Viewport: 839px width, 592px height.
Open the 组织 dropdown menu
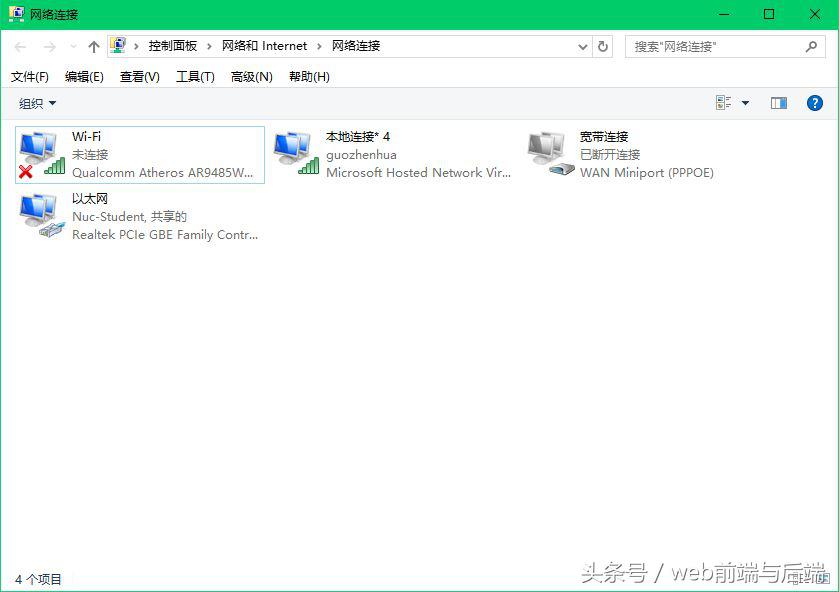coord(35,102)
